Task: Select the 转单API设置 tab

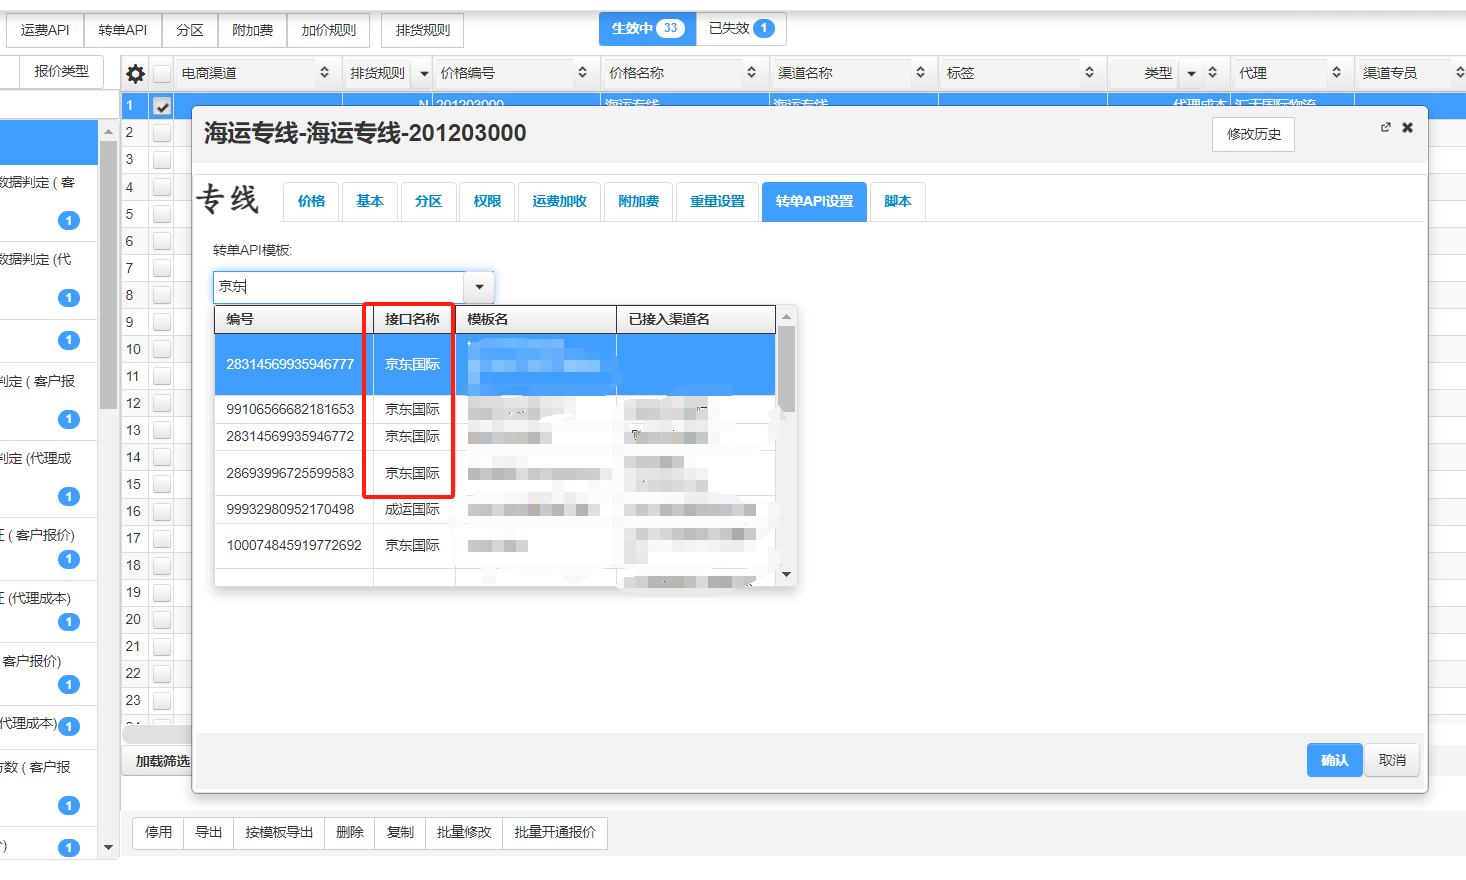Action: 815,201
